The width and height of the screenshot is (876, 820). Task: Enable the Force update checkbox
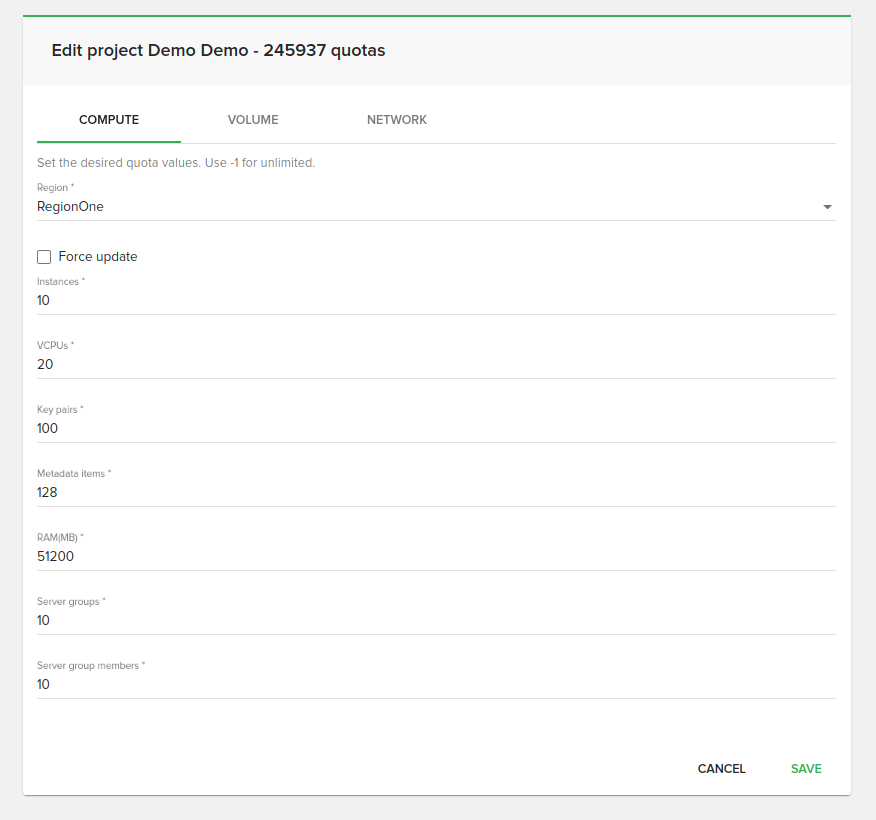click(x=44, y=257)
